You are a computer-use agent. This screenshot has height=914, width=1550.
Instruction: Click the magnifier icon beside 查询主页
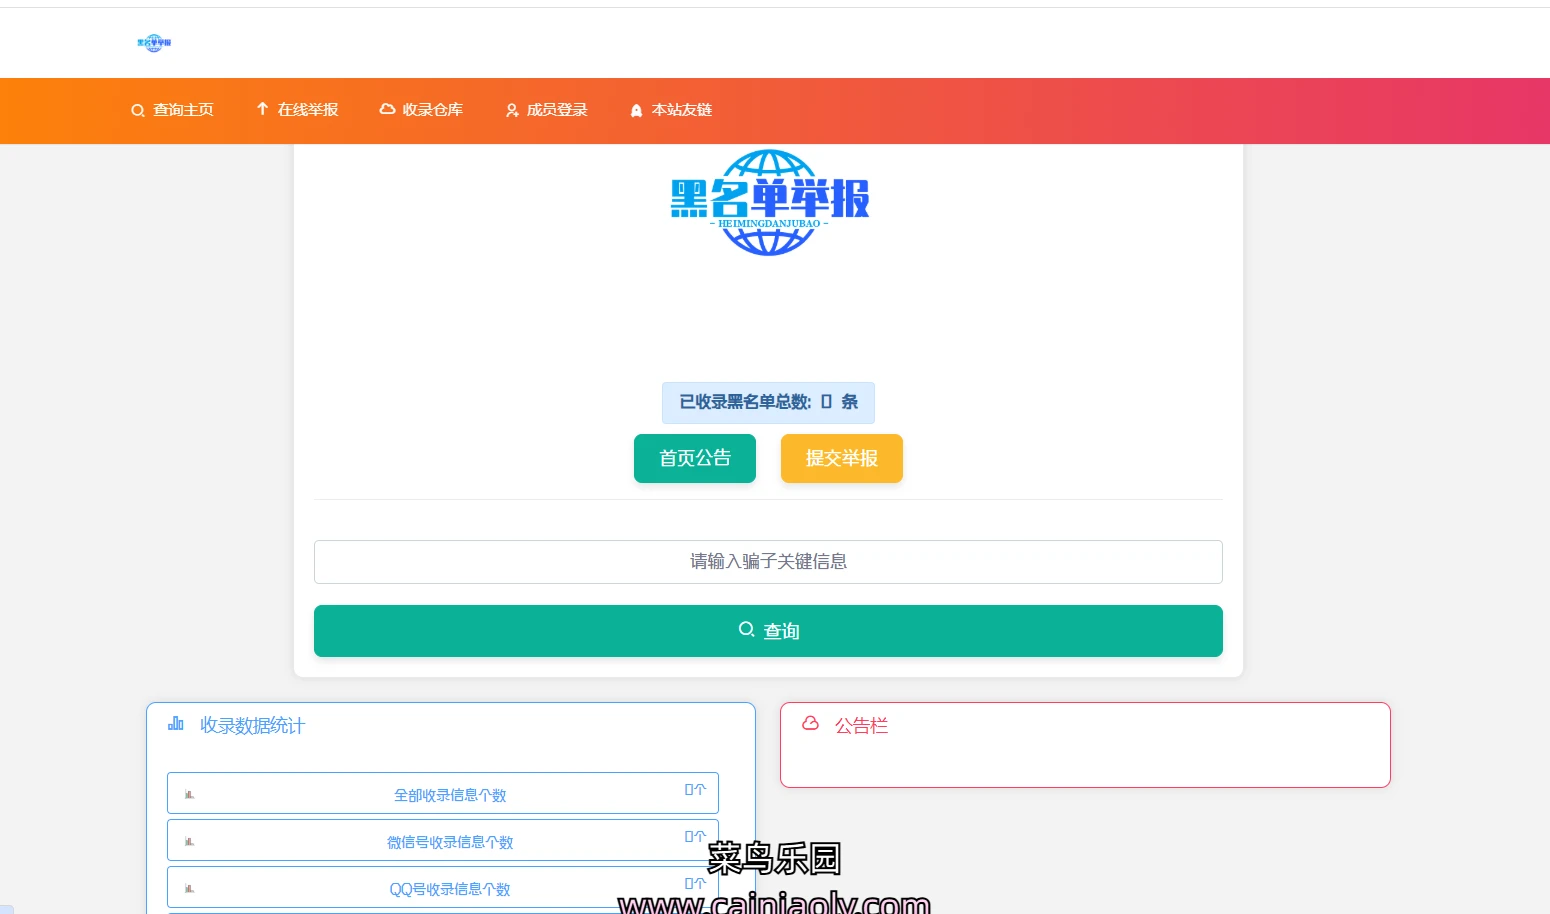tap(138, 111)
